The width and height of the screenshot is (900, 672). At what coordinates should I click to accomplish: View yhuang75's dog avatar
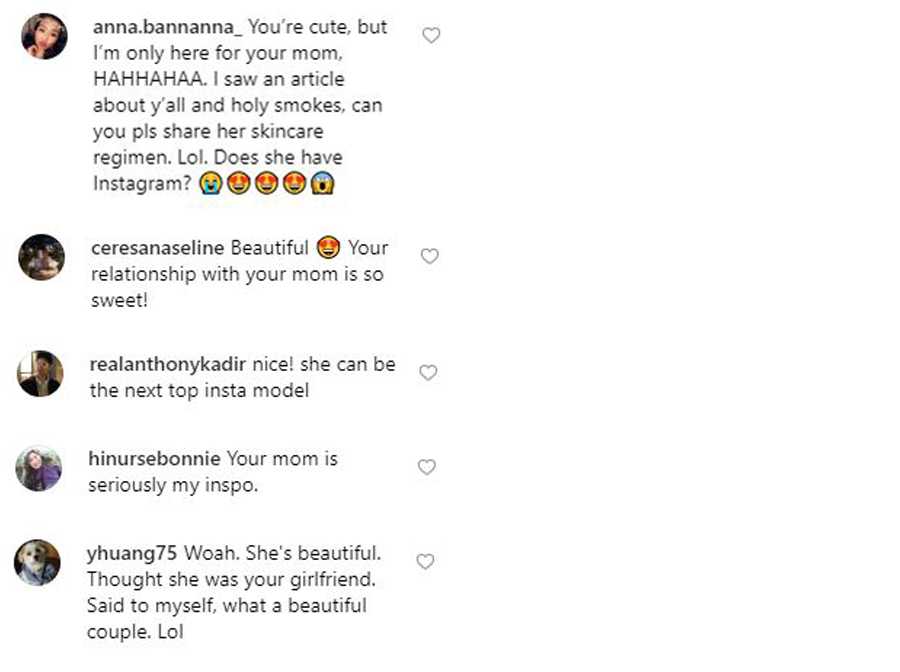pyautogui.click(x=37, y=563)
